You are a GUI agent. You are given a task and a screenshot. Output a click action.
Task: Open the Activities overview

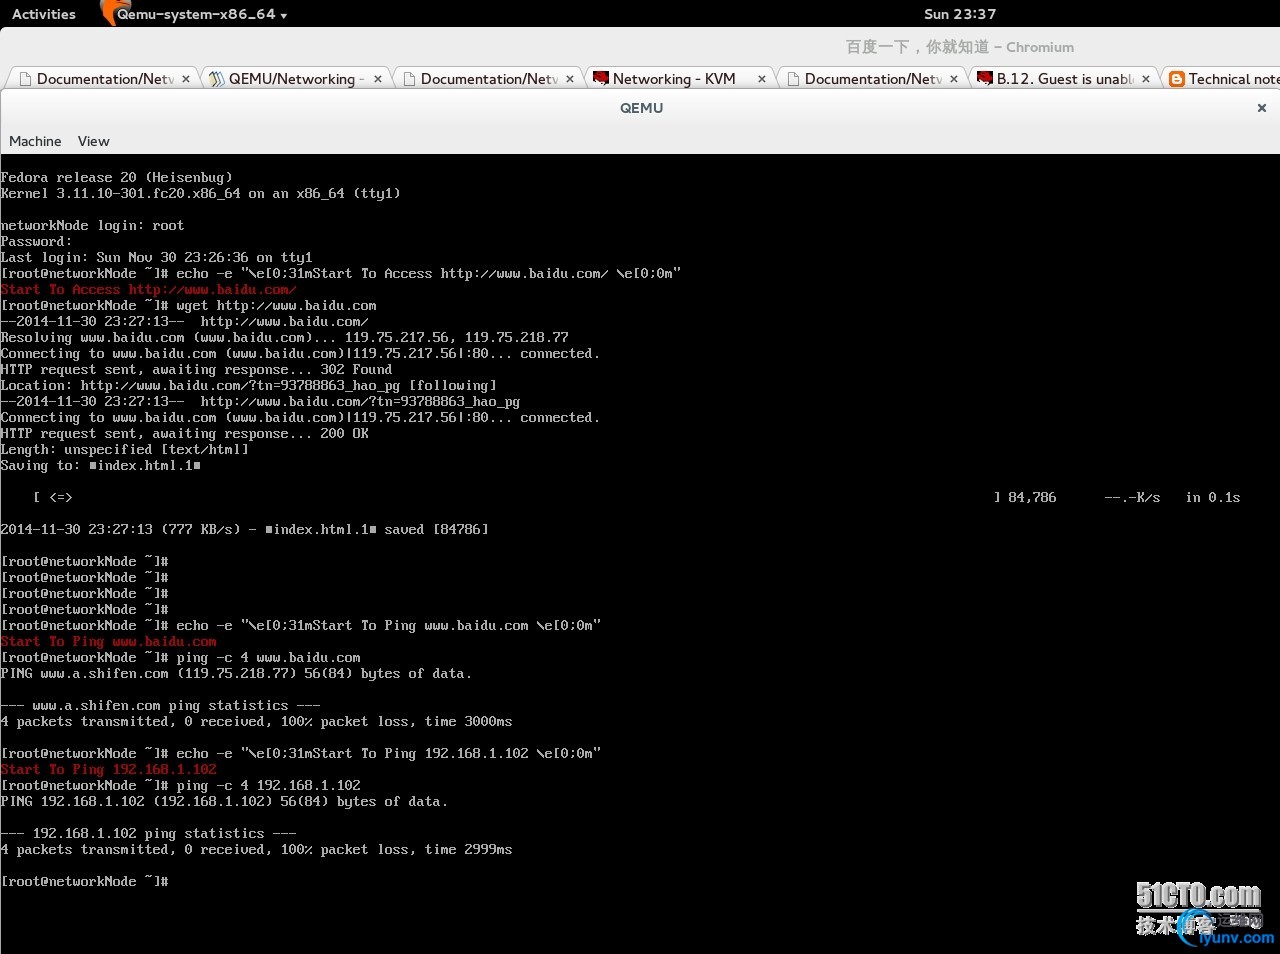click(44, 14)
